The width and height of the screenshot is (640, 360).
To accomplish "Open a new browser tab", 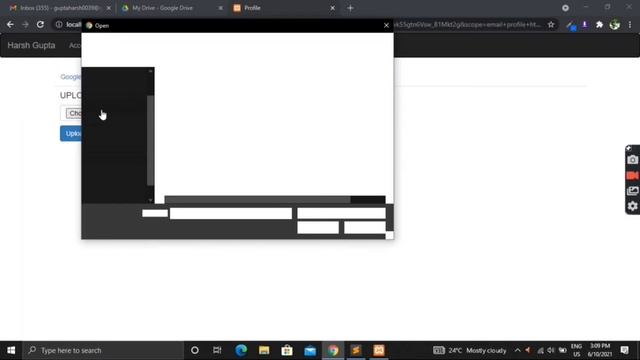I will pyautogui.click(x=350, y=8).
